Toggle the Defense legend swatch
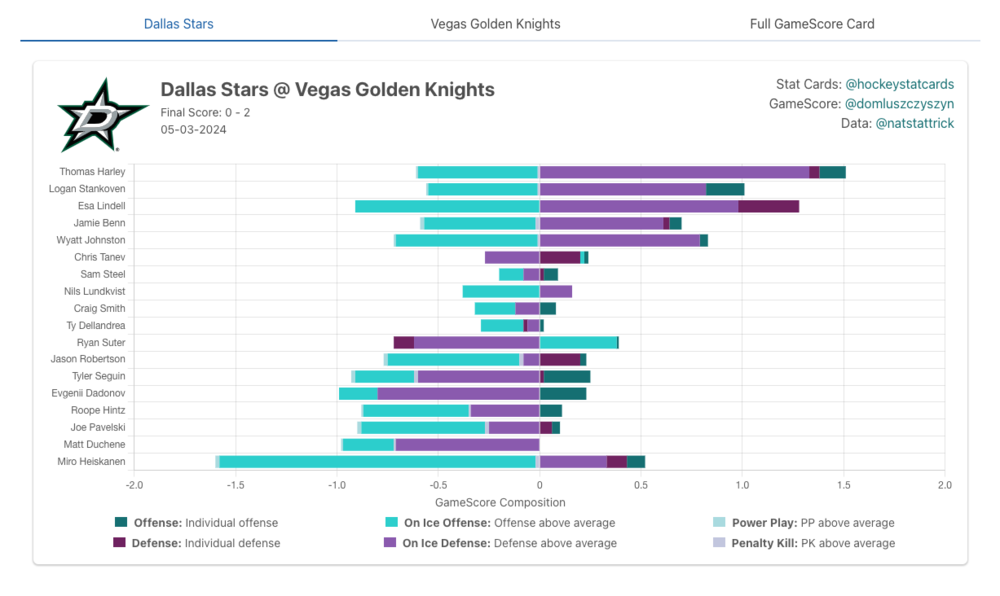The image size is (1000, 596). [121, 543]
